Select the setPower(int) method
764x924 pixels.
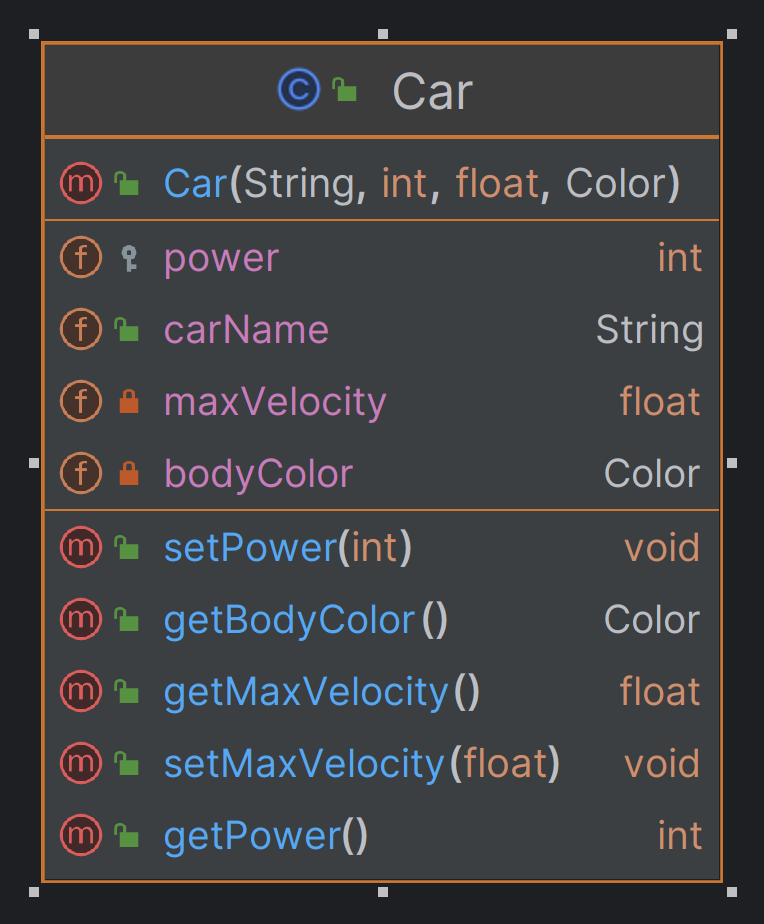point(382,547)
